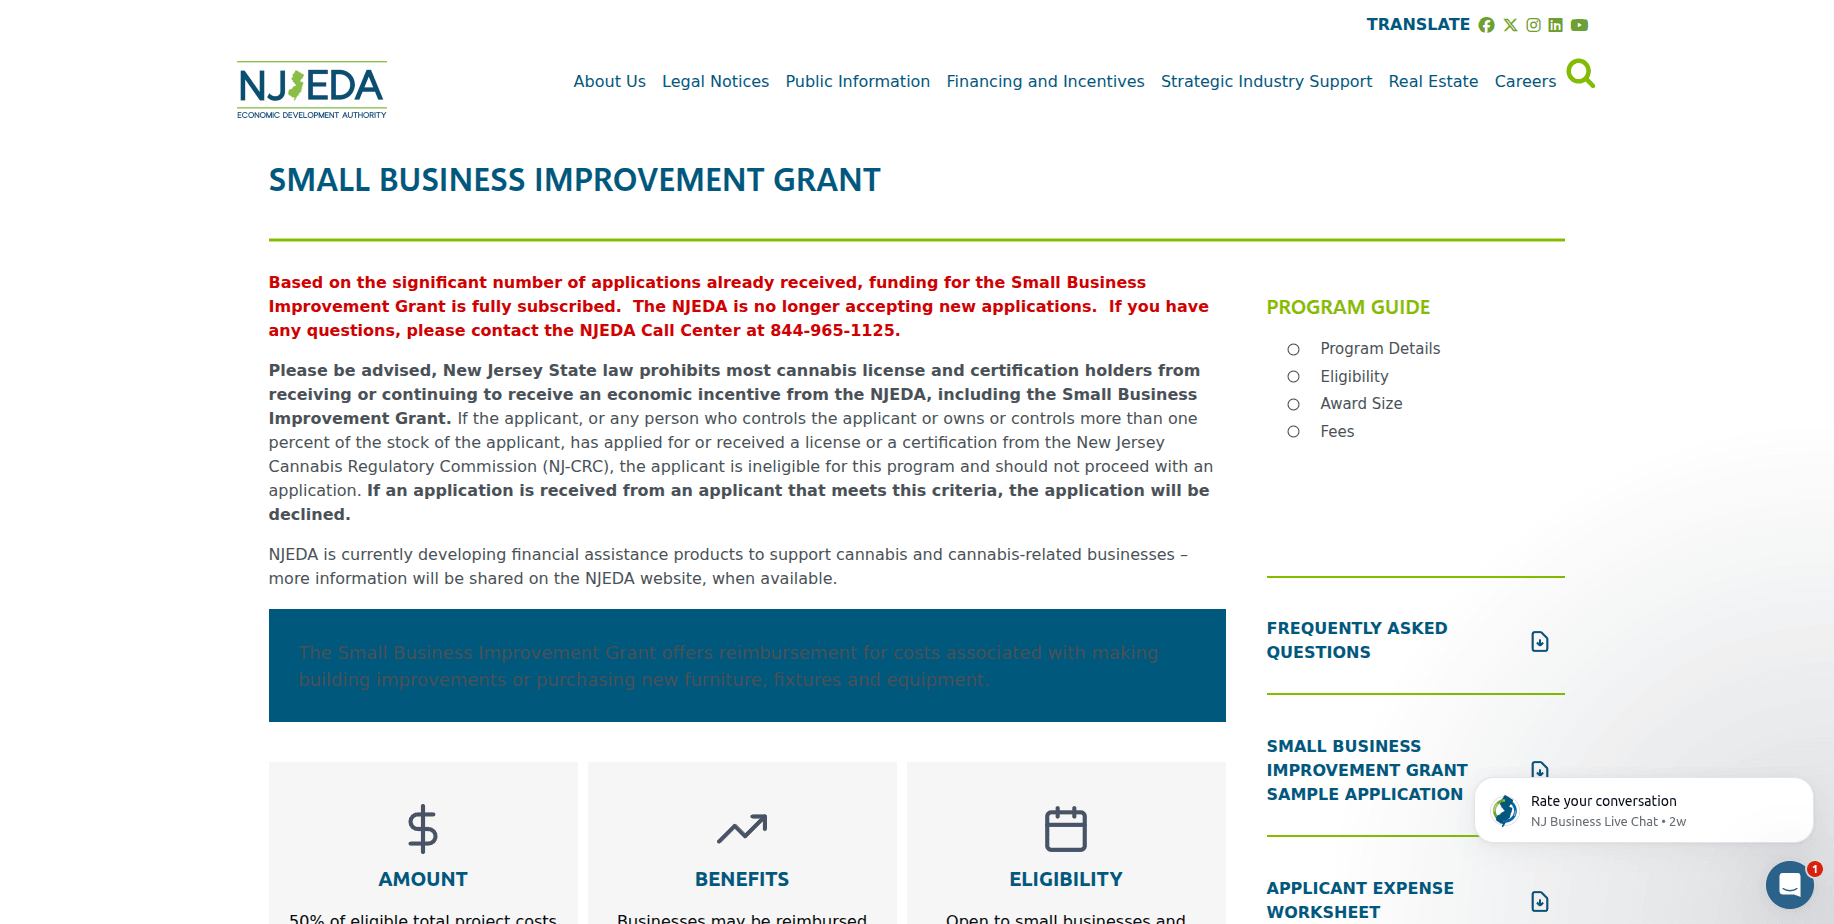Open the NJEDA Facebook page icon
Screen dimensions: 1834x924
(1486, 25)
